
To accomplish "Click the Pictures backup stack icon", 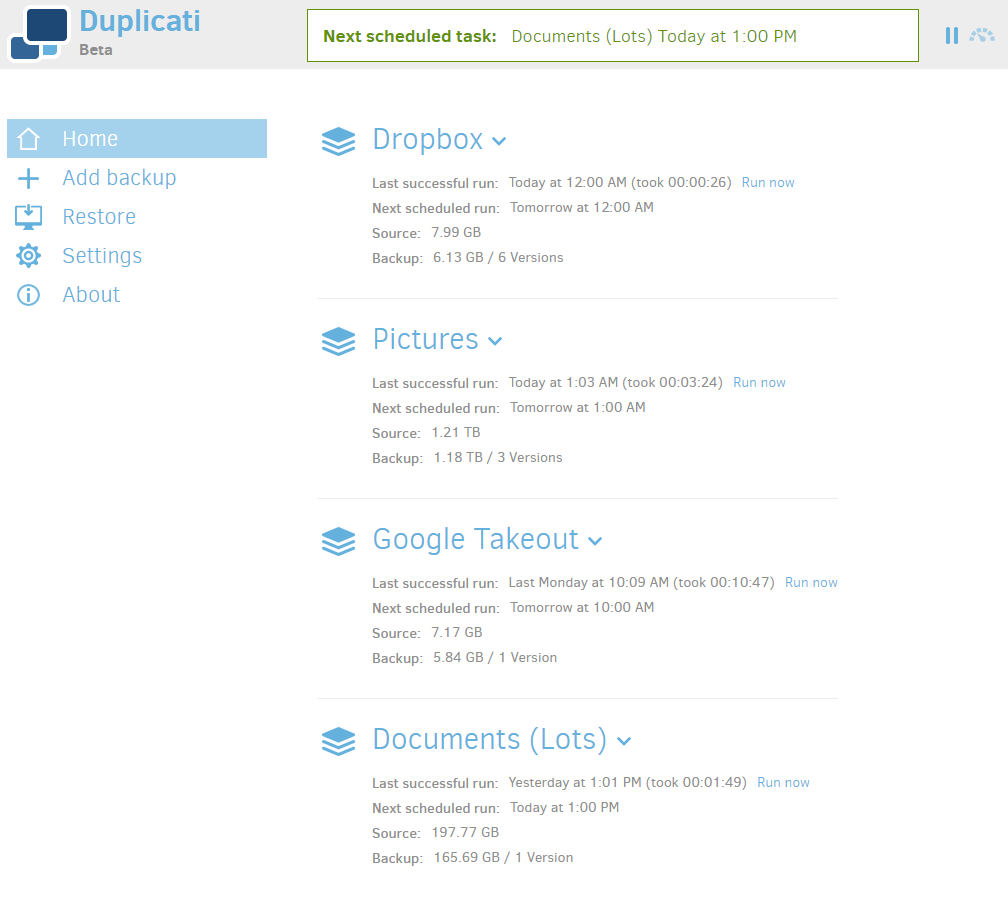I will [338, 341].
